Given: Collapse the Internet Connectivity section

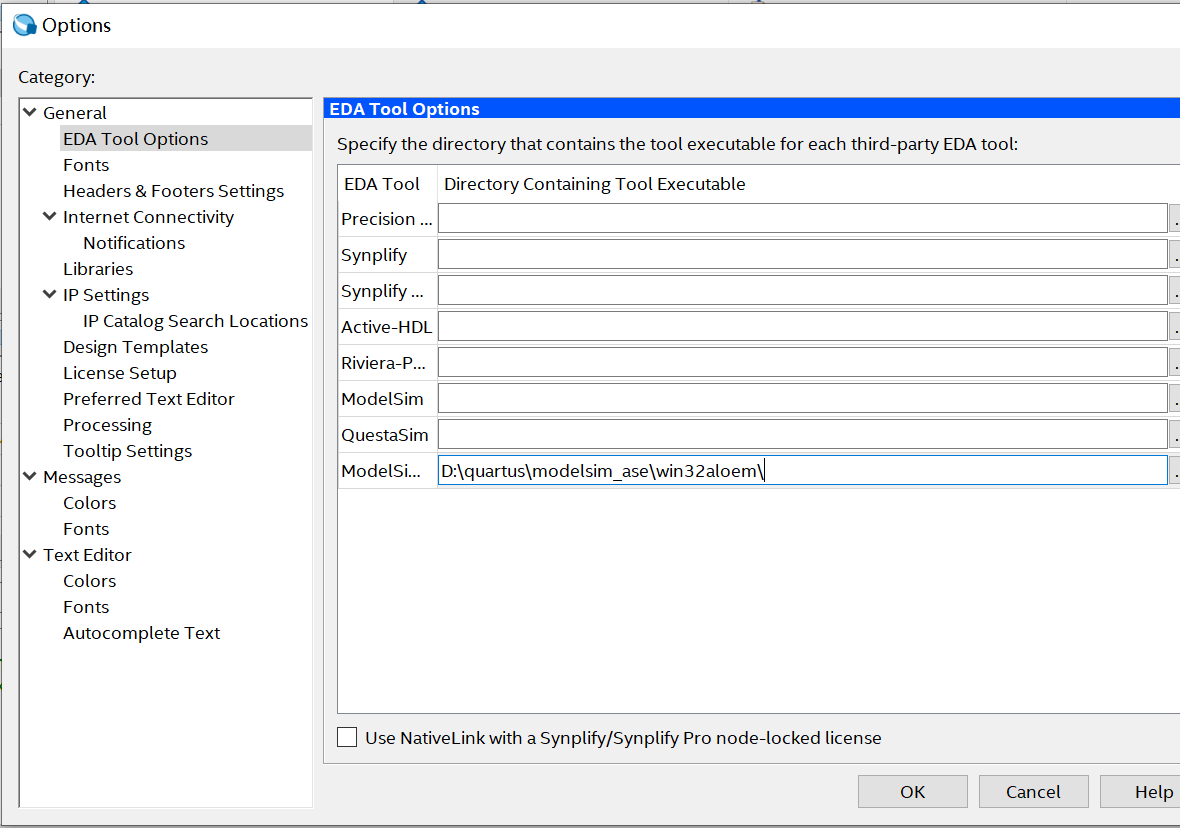Looking at the screenshot, I should pos(47,216).
